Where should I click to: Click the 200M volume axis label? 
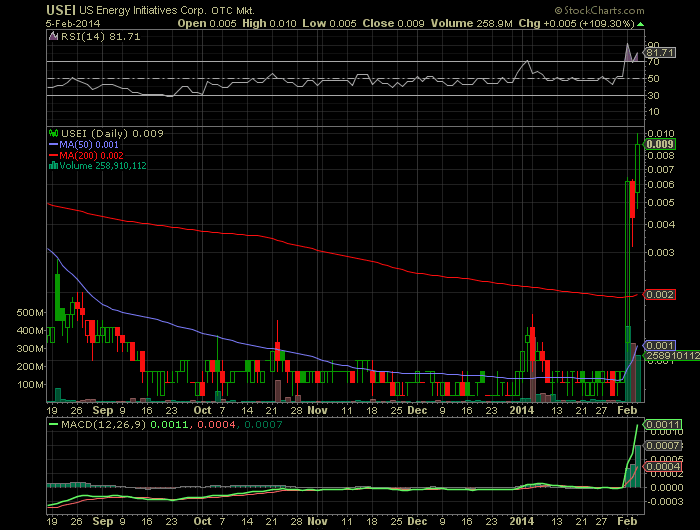30,367
